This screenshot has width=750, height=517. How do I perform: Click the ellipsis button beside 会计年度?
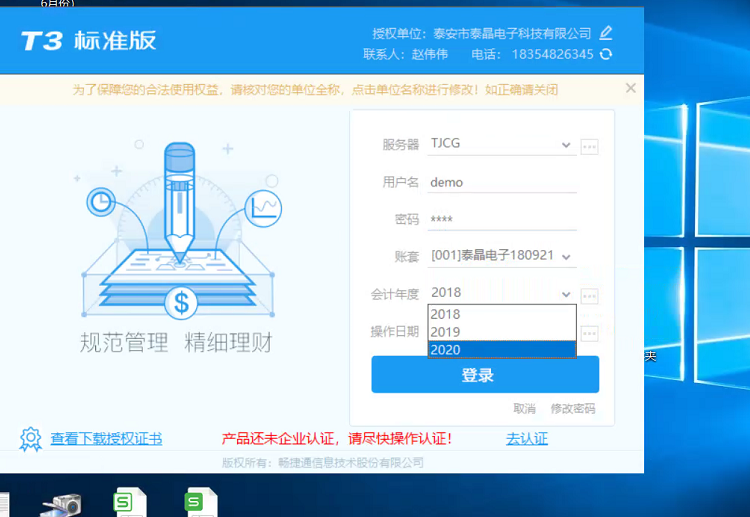click(x=589, y=296)
